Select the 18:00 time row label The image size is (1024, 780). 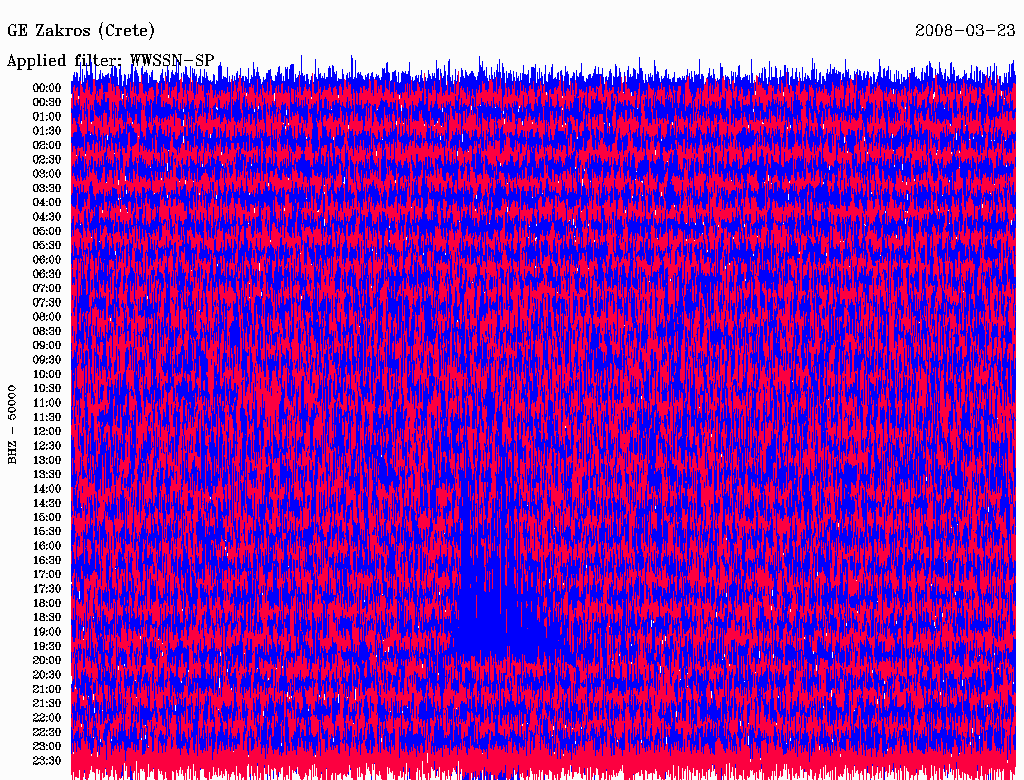point(47,603)
